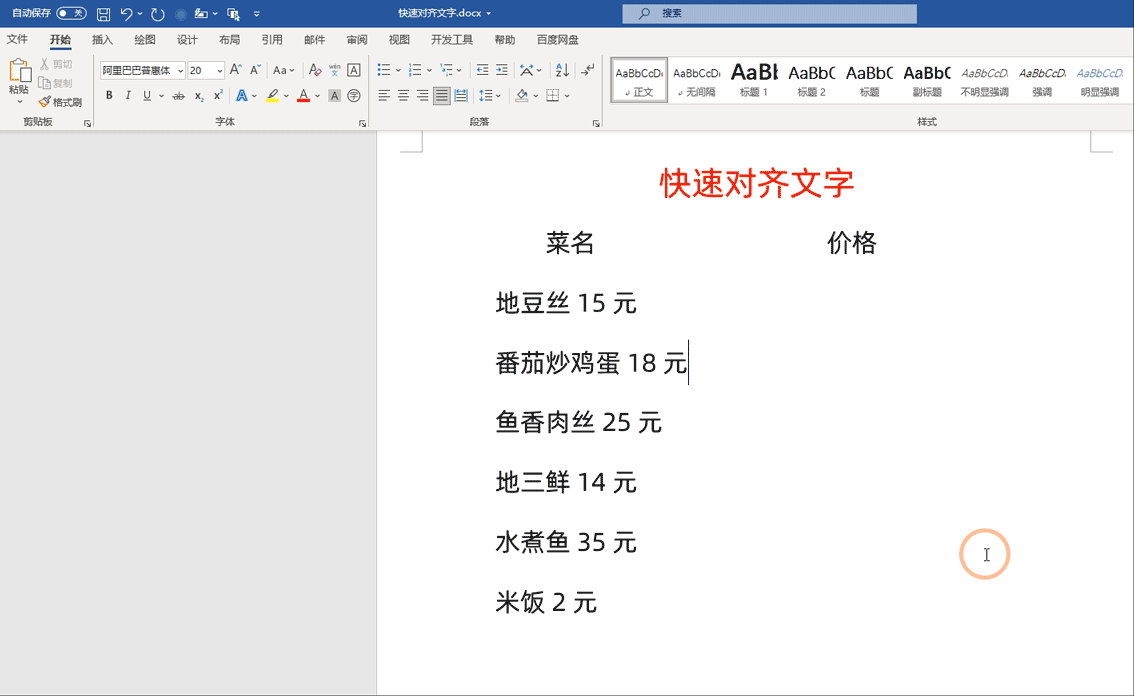Click the red font color icon
Viewport: 1134px width, 696px height.
[x=304, y=96]
